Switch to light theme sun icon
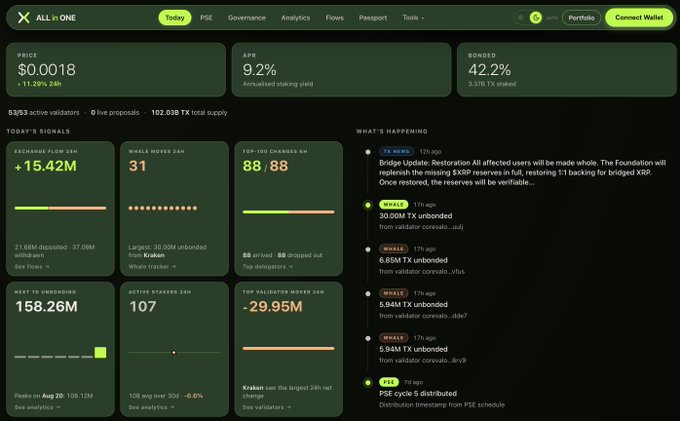Image resolution: width=680 pixels, height=421 pixels. click(521, 18)
